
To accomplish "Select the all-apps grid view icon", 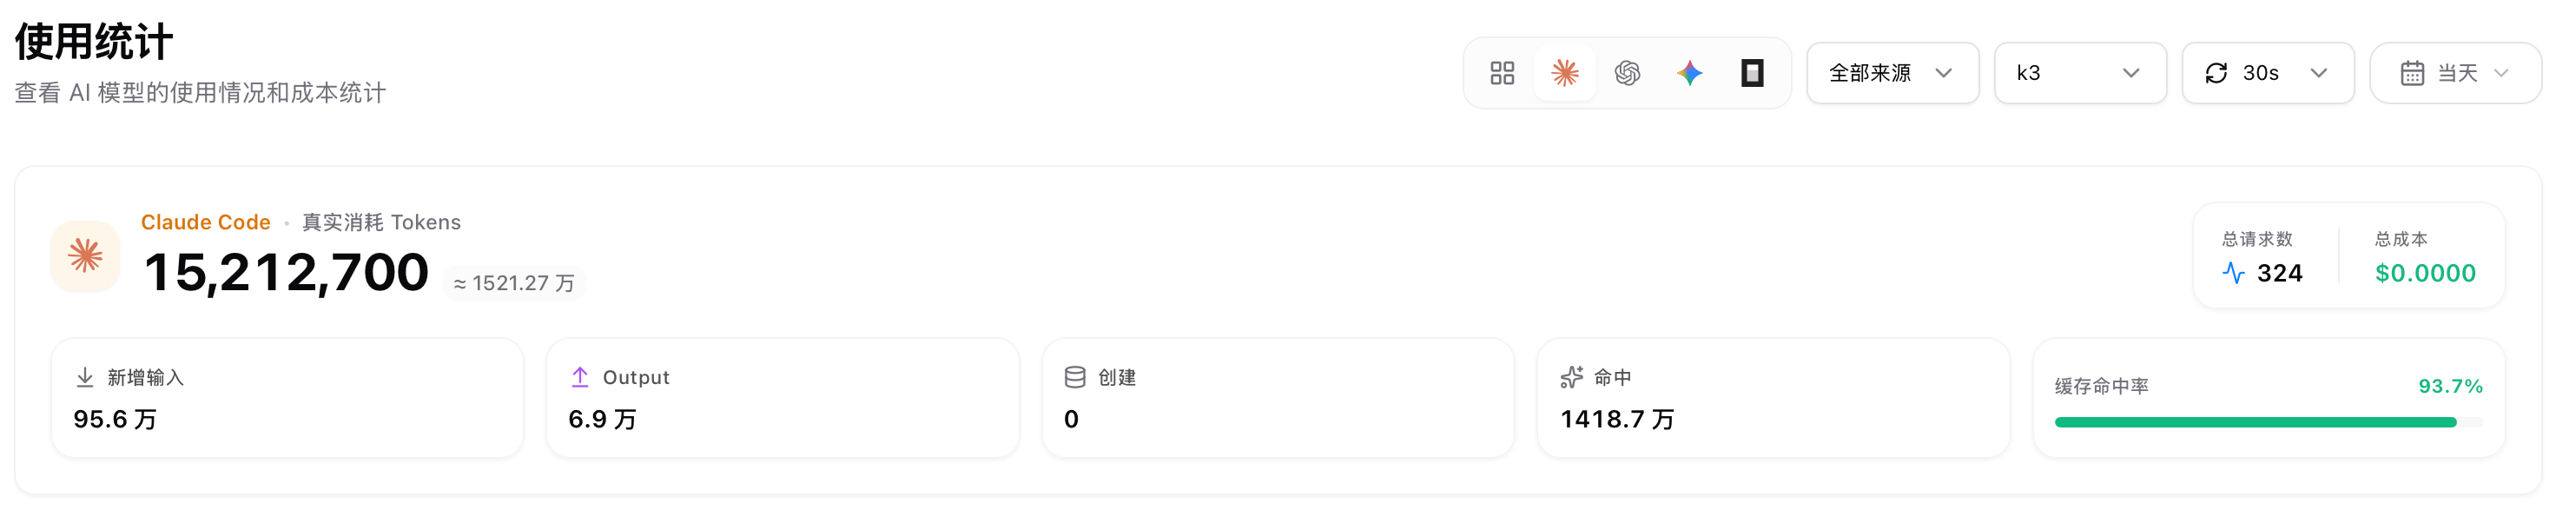I will pyautogui.click(x=1502, y=73).
